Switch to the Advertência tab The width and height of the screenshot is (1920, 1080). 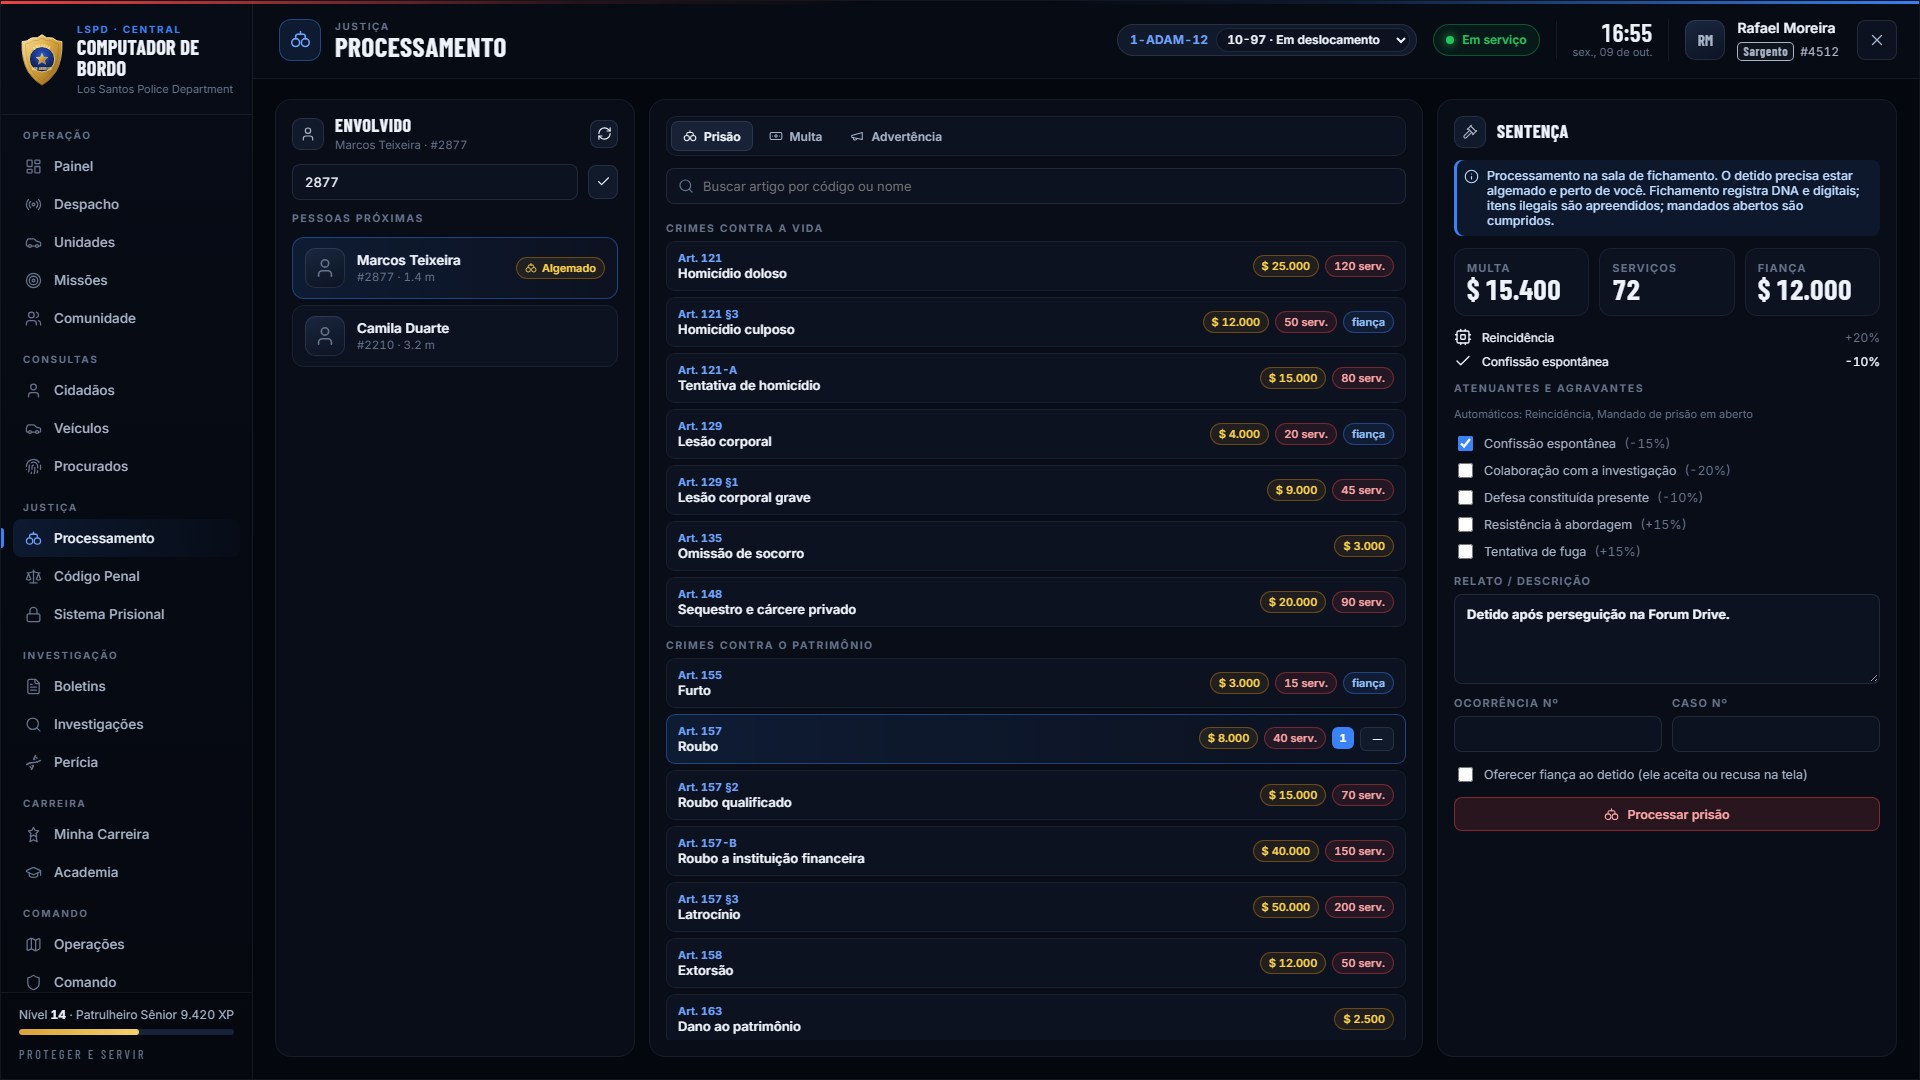pos(896,137)
